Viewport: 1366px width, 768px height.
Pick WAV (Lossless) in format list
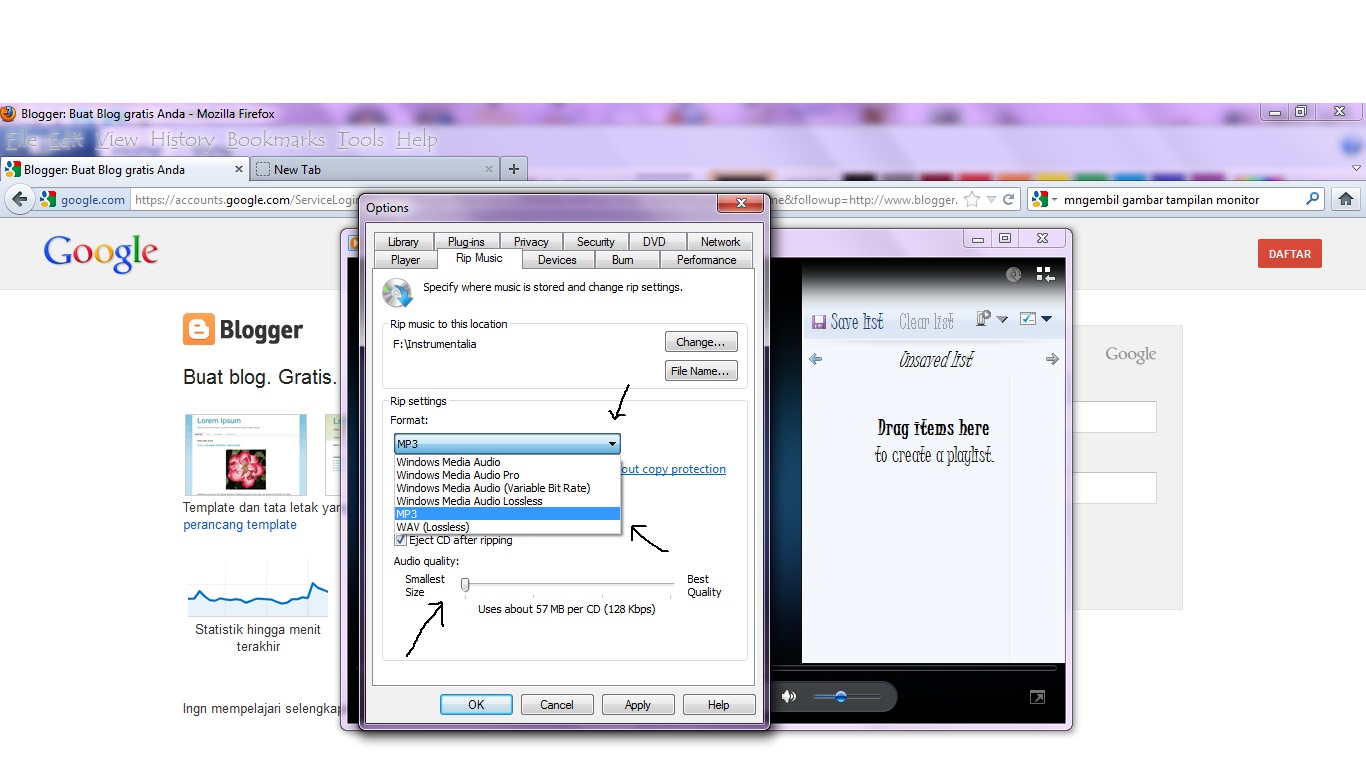pos(507,527)
